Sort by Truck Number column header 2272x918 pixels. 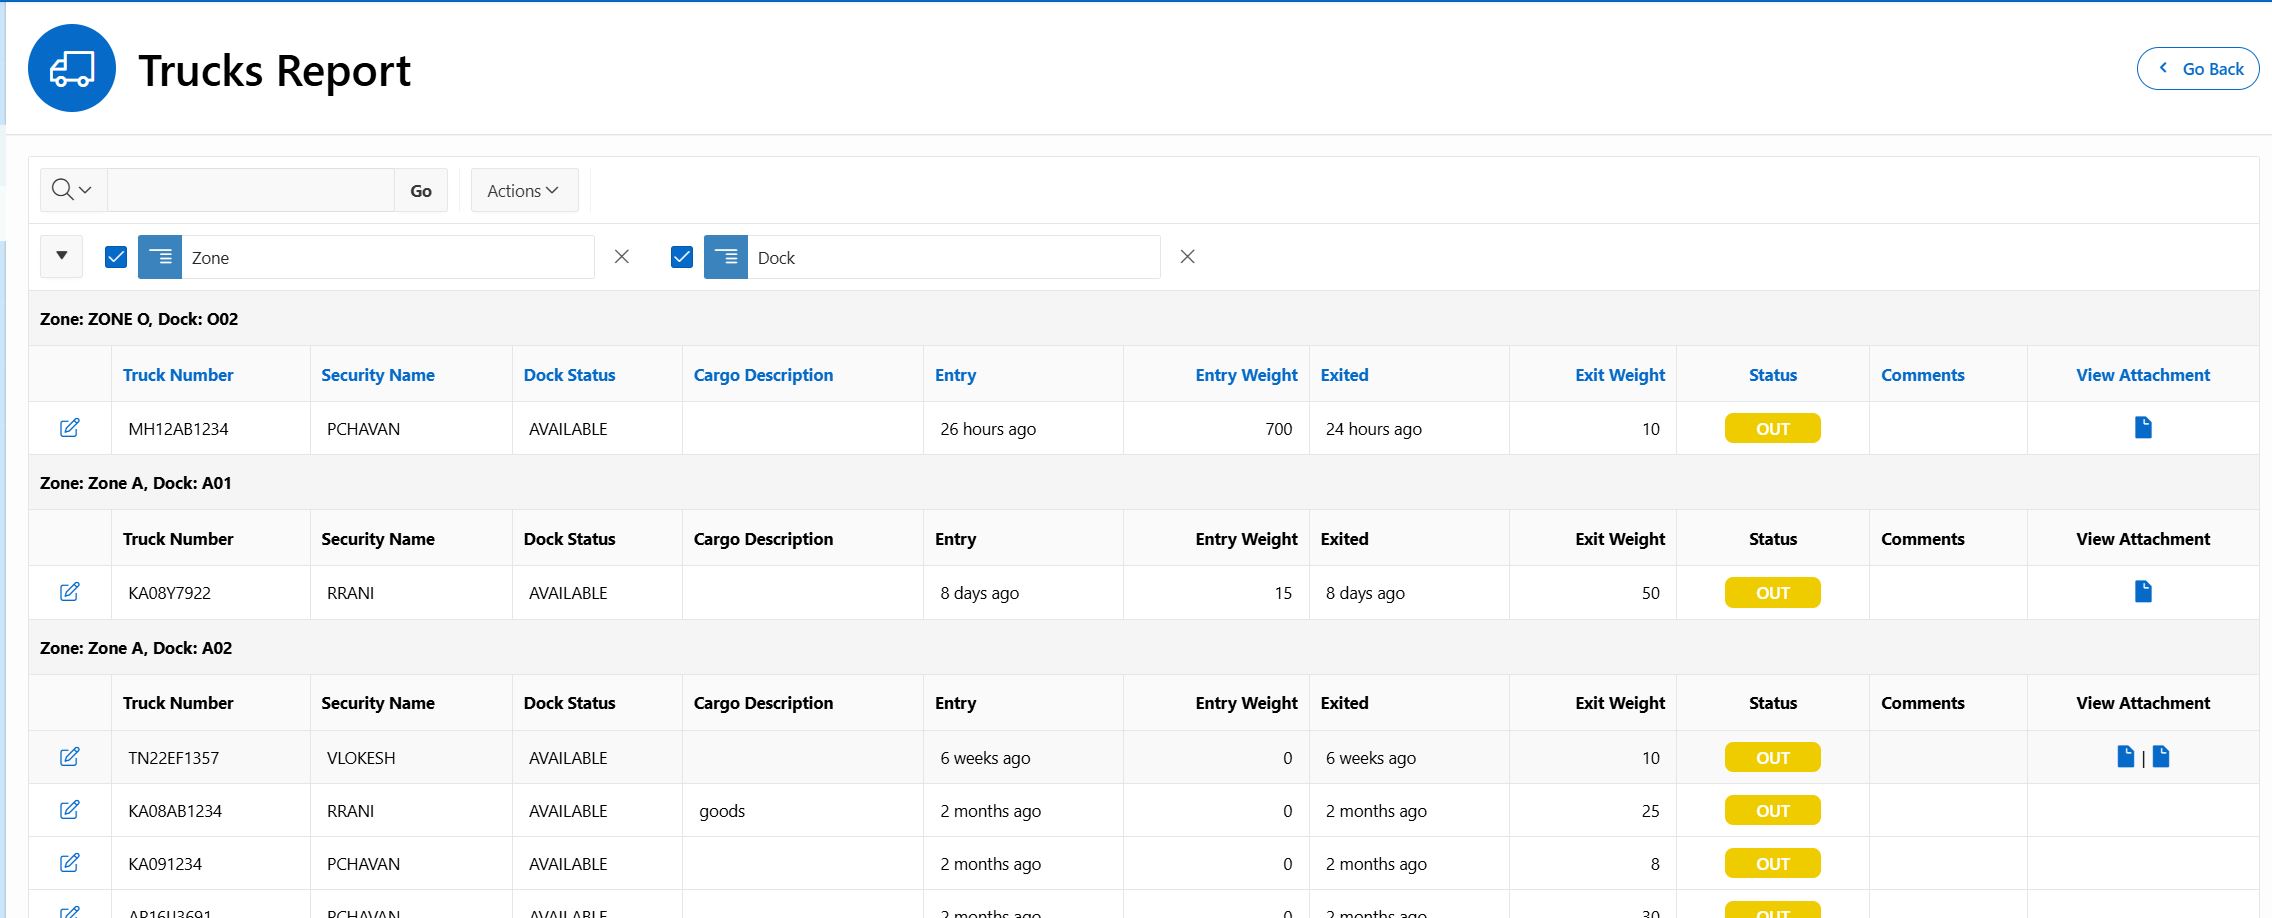178,375
